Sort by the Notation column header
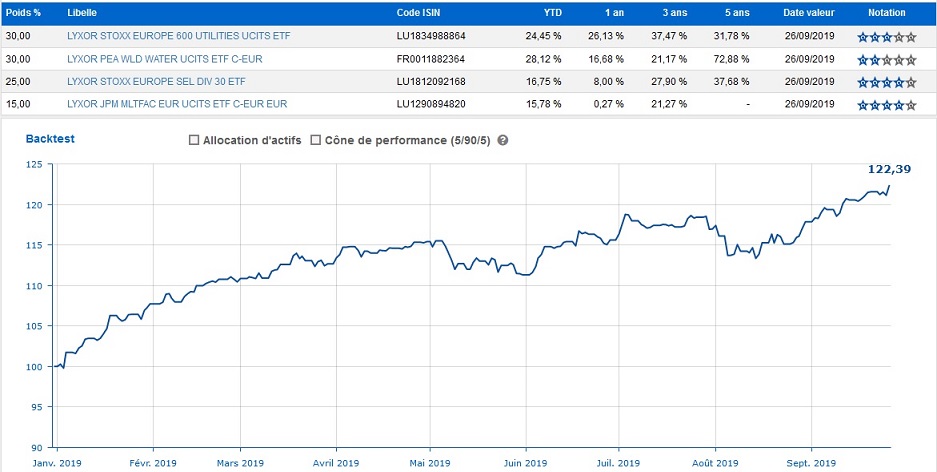The image size is (937, 472). tap(887, 13)
